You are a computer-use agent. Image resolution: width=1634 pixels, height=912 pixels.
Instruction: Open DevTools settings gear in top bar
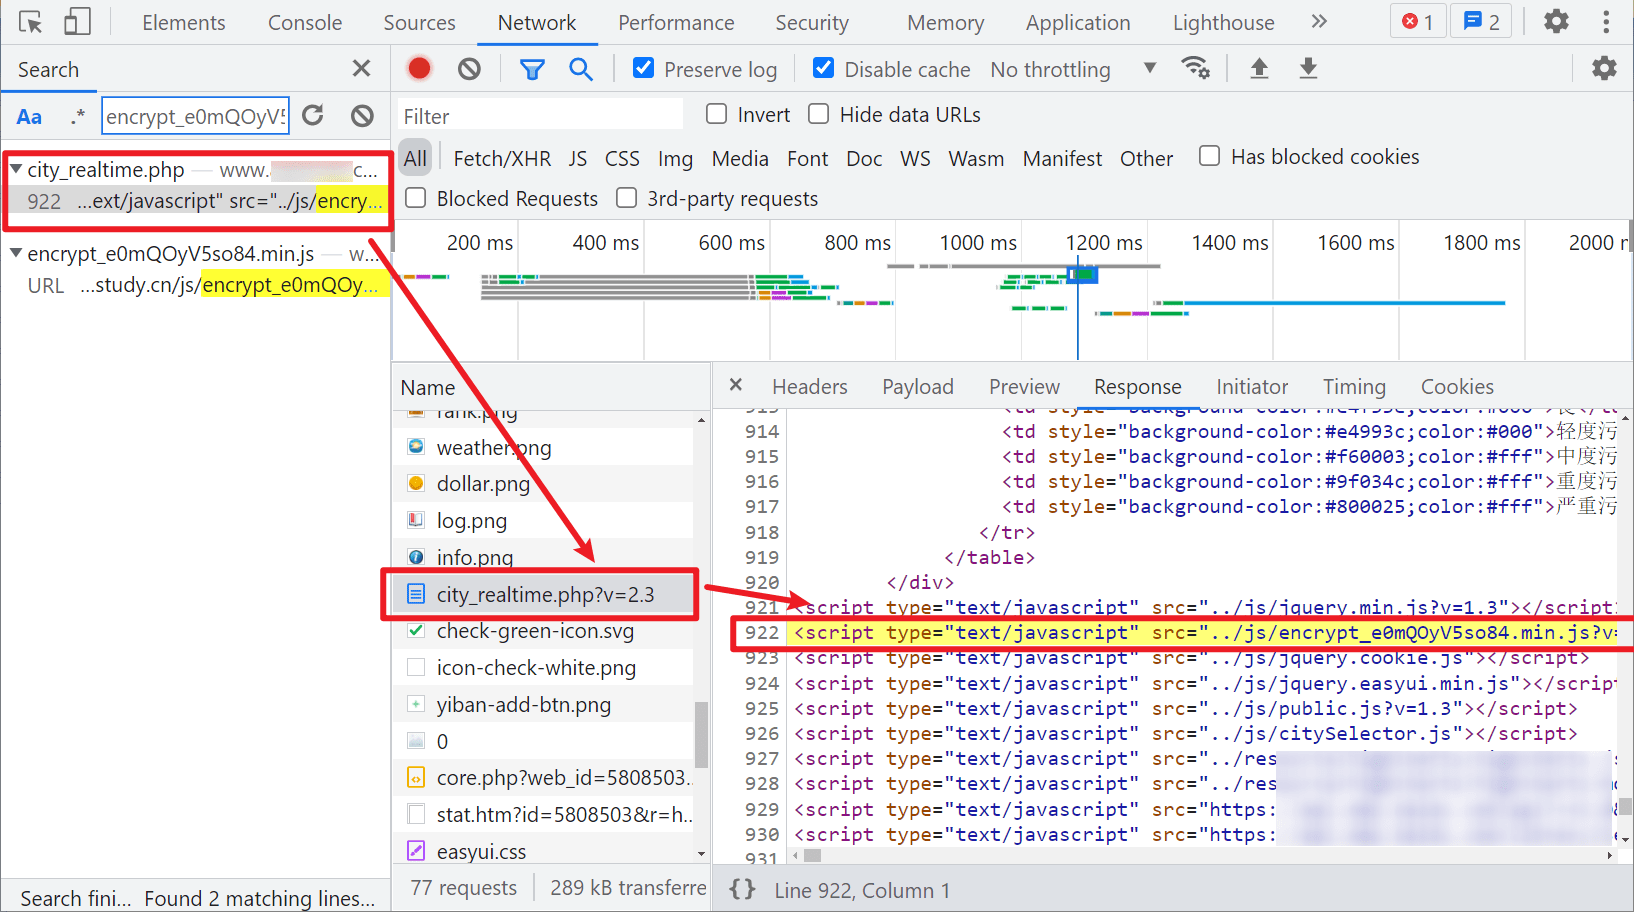click(x=1556, y=21)
